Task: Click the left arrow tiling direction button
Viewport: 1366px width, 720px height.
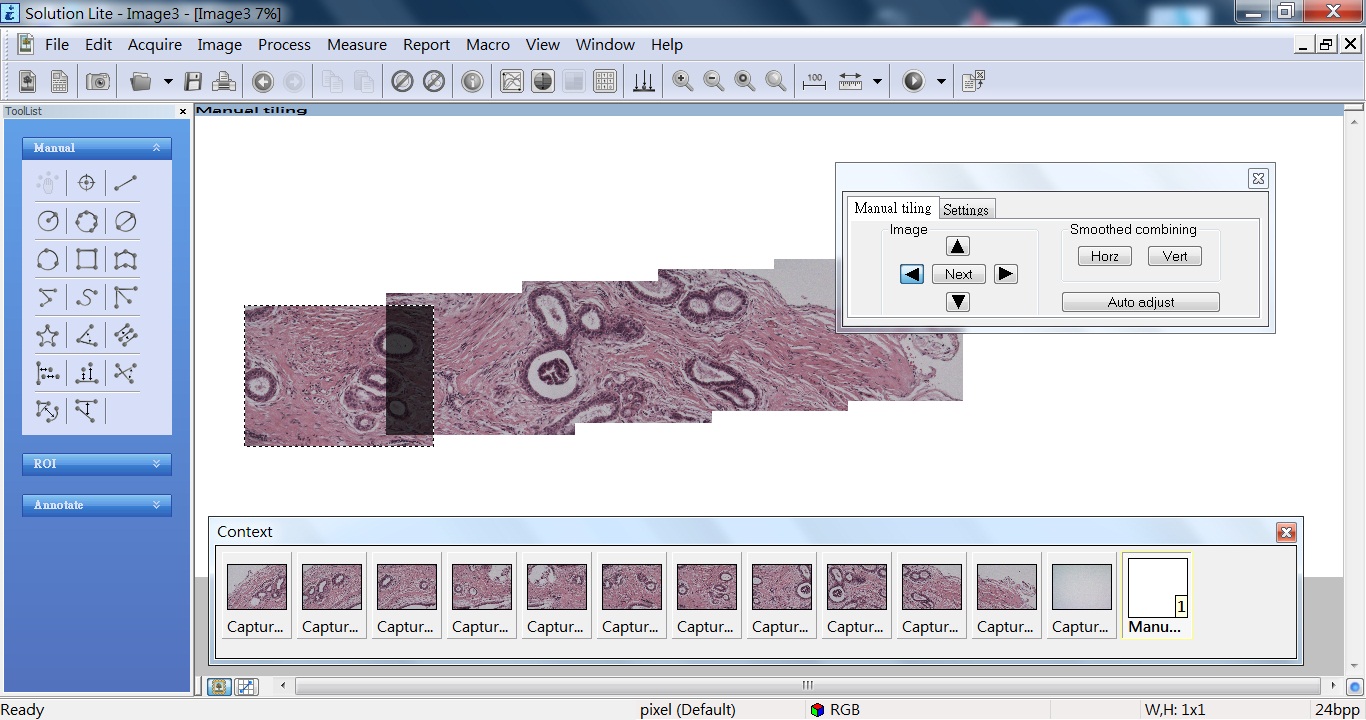Action: 911,274
